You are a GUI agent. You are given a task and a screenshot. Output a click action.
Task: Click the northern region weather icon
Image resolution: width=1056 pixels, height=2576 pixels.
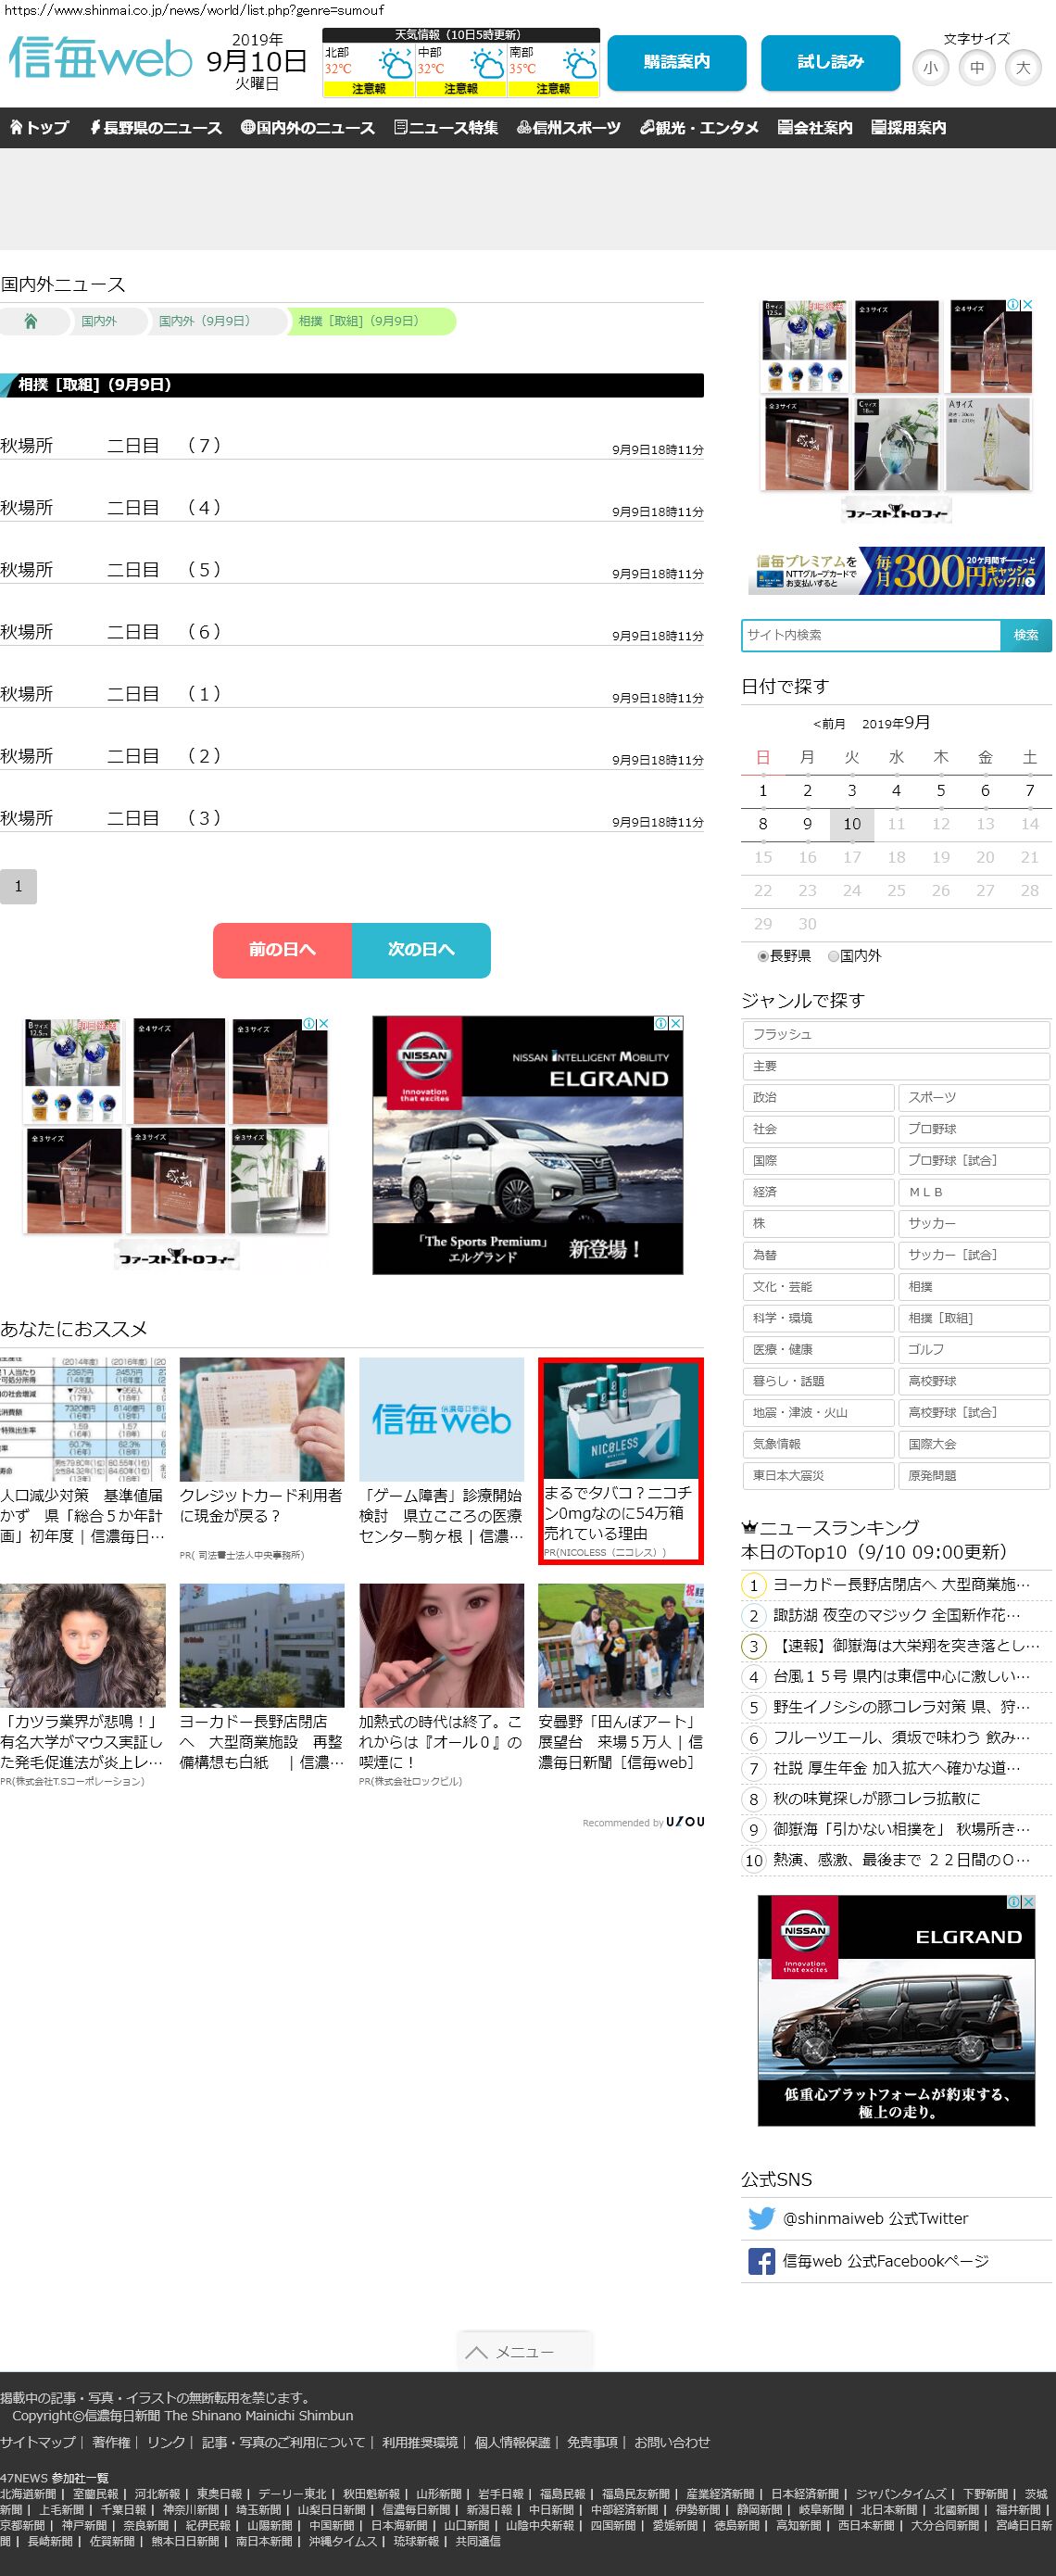pyautogui.click(x=395, y=66)
